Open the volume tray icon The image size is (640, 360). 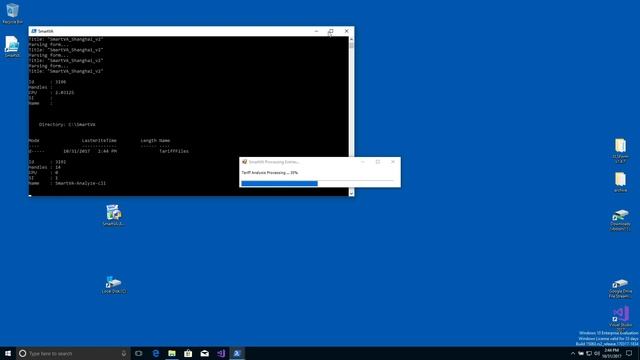click(x=597, y=353)
